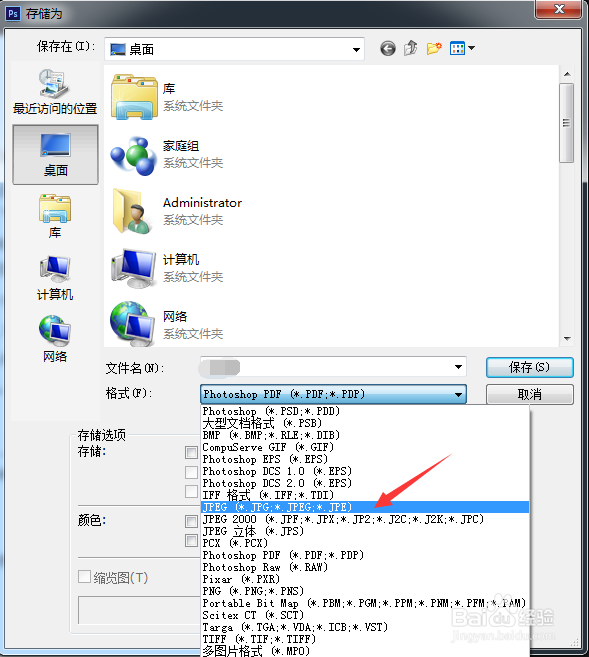Expand the 文件名 filename dropdown arrow
The width and height of the screenshot is (589, 657).
pos(458,367)
